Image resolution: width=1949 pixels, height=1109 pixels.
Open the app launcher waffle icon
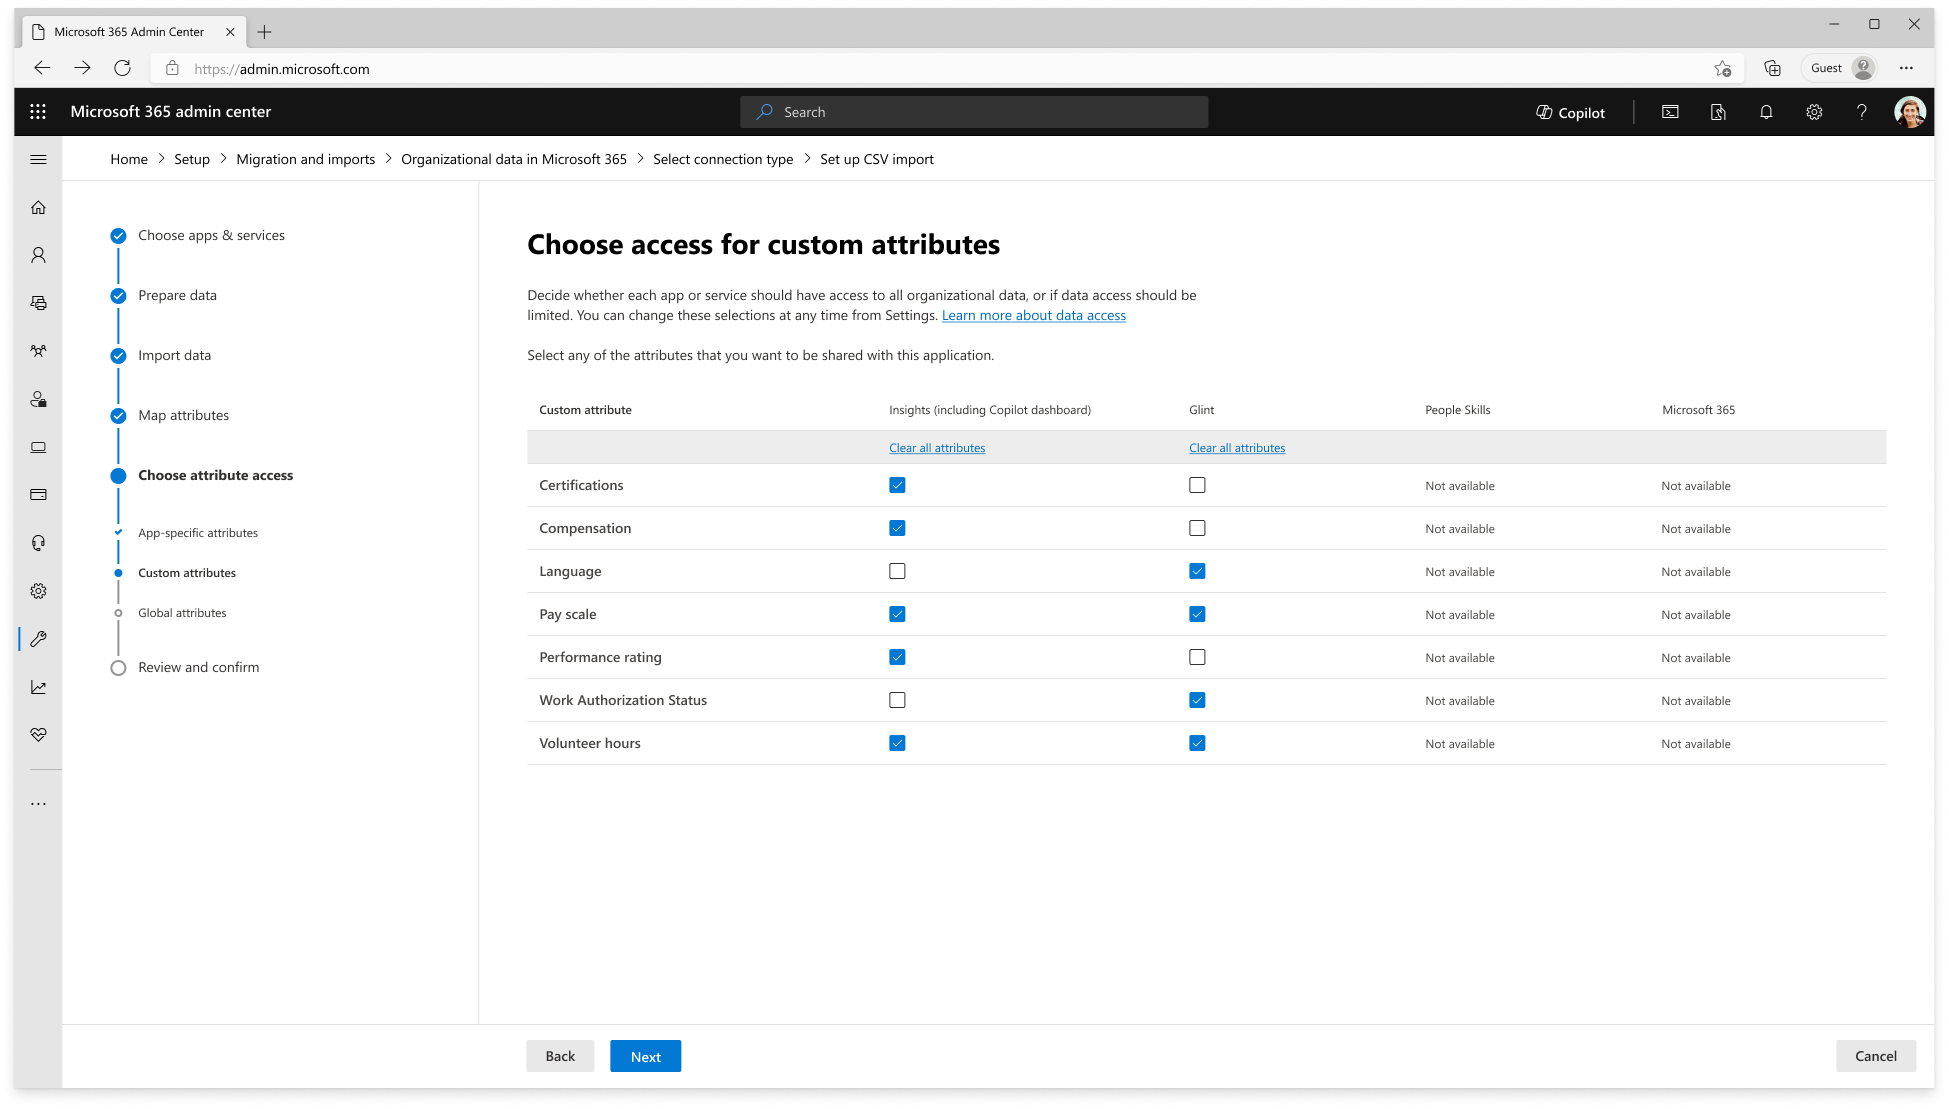tap(38, 112)
